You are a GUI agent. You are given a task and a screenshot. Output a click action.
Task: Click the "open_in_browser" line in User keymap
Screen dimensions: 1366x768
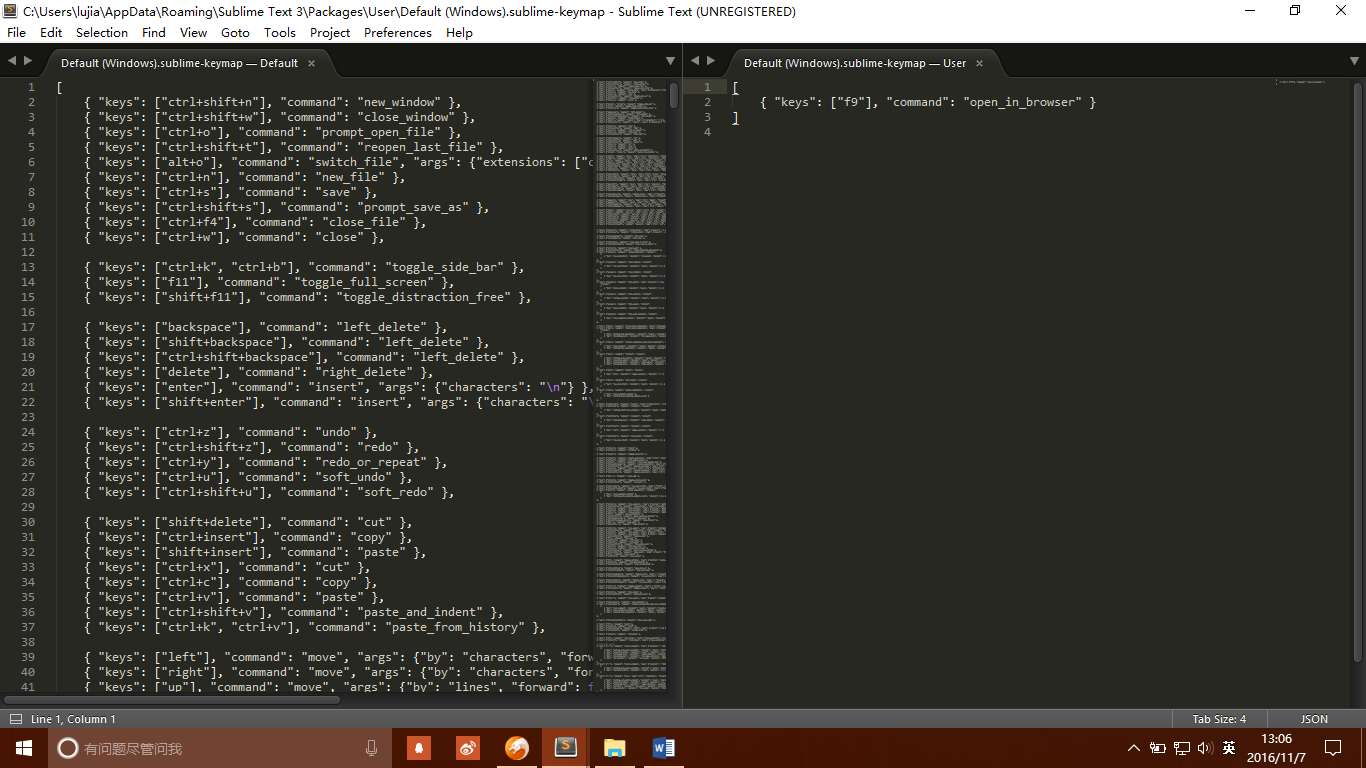tap(928, 102)
